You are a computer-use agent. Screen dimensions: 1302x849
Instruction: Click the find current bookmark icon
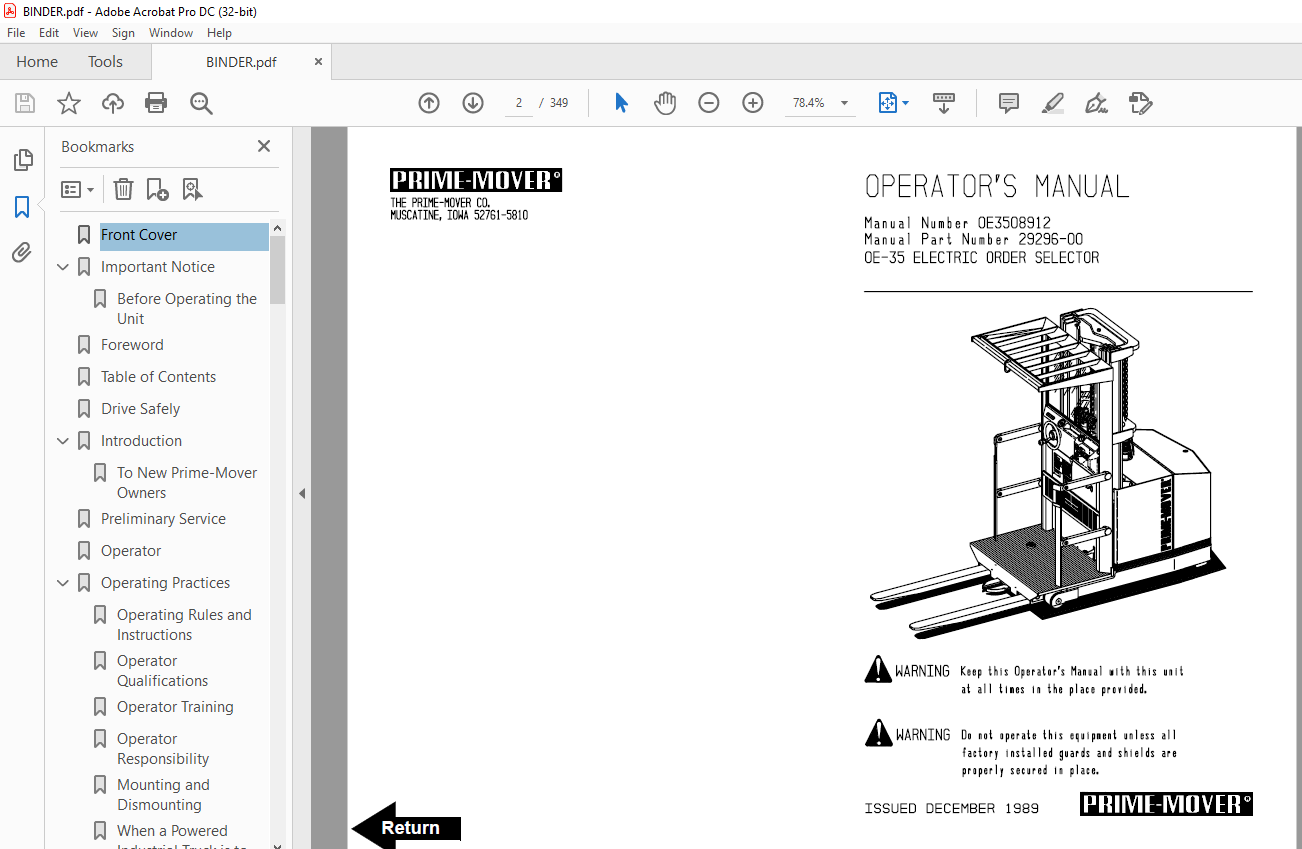point(192,189)
